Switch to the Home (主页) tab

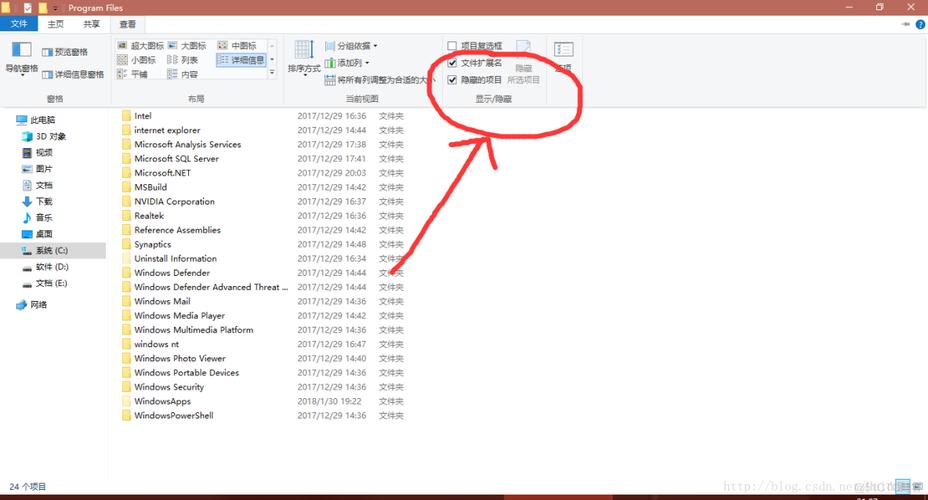tap(56, 24)
